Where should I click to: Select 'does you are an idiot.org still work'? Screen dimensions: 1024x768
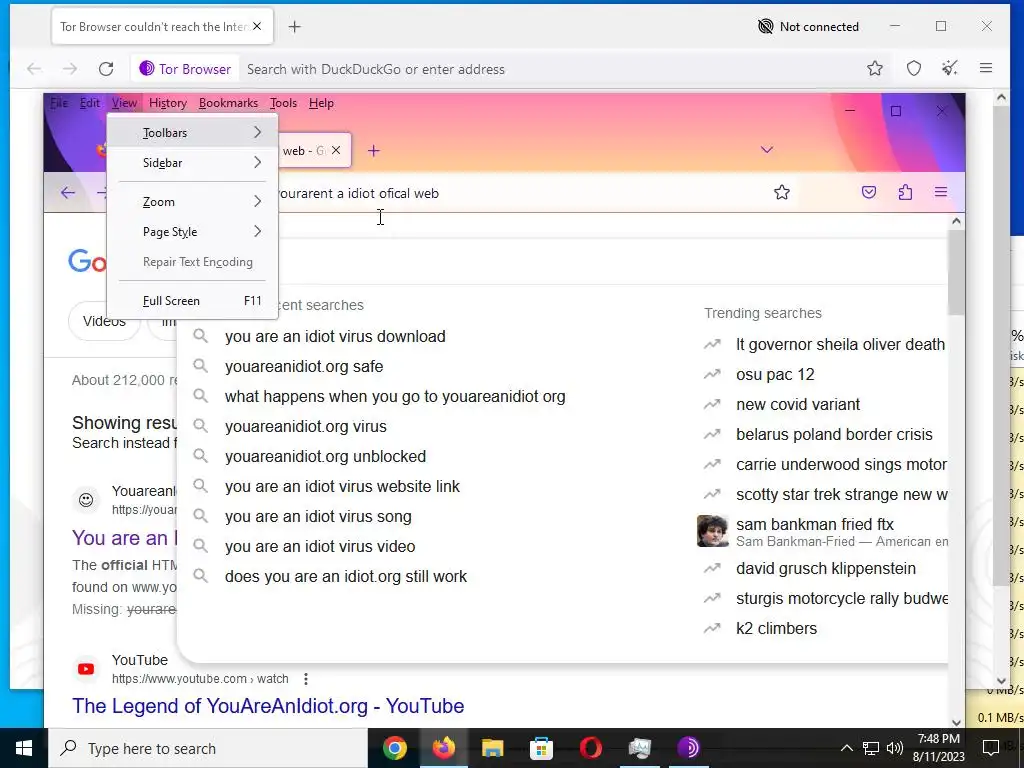[345, 577]
